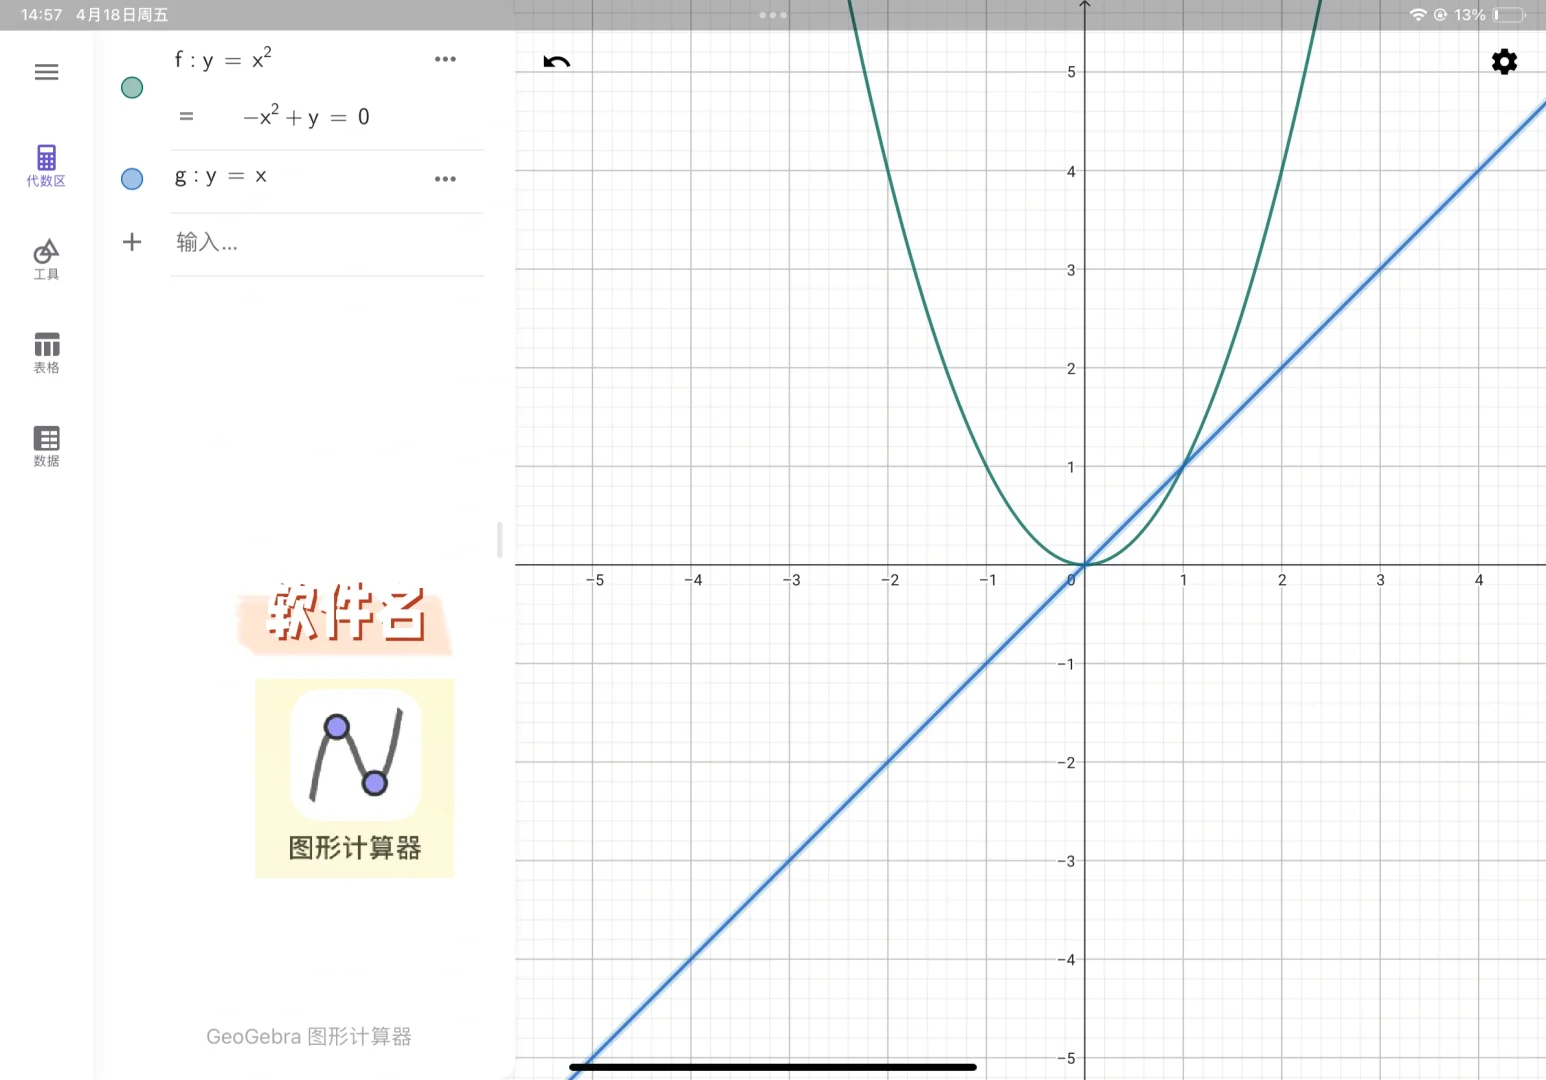
Task: Tap the 14:57 clock in status bar
Action: point(42,15)
